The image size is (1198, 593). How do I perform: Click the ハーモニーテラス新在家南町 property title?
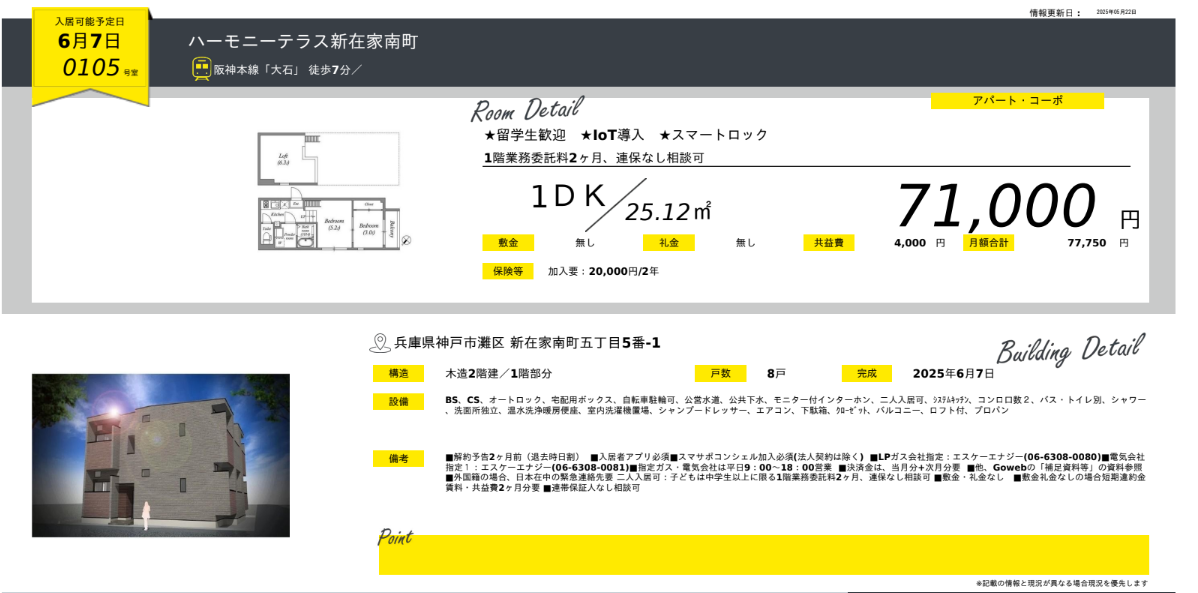pyautogui.click(x=303, y=42)
